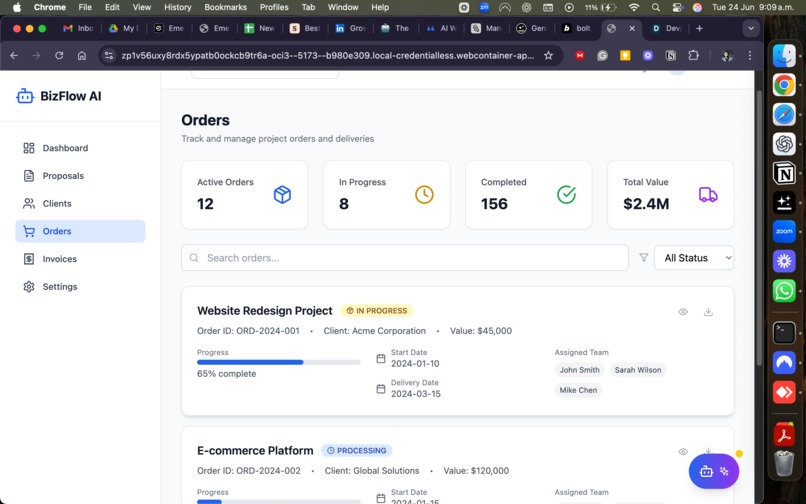Viewport: 806px width, 504px height.
Task: Open the Dashboard sidebar item
Action: point(80,148)
